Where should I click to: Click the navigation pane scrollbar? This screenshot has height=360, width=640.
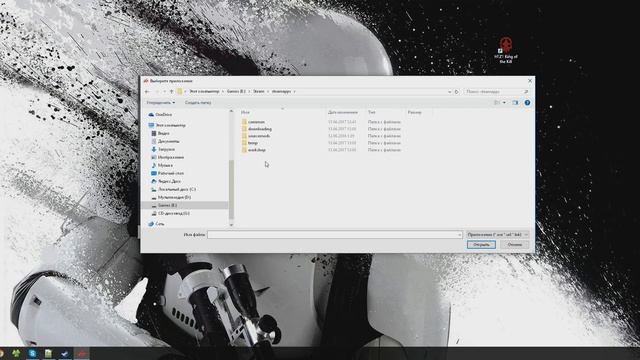tap(231, 189)
